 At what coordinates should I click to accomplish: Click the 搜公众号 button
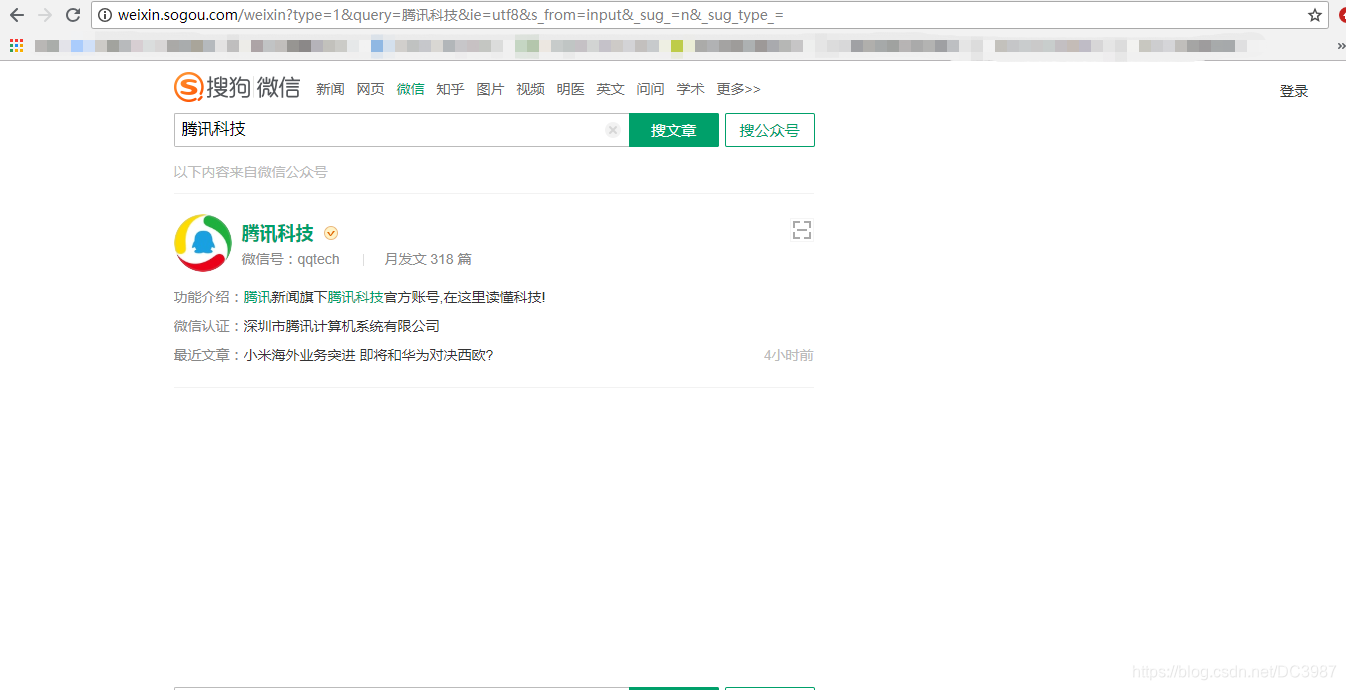[770, 130]
